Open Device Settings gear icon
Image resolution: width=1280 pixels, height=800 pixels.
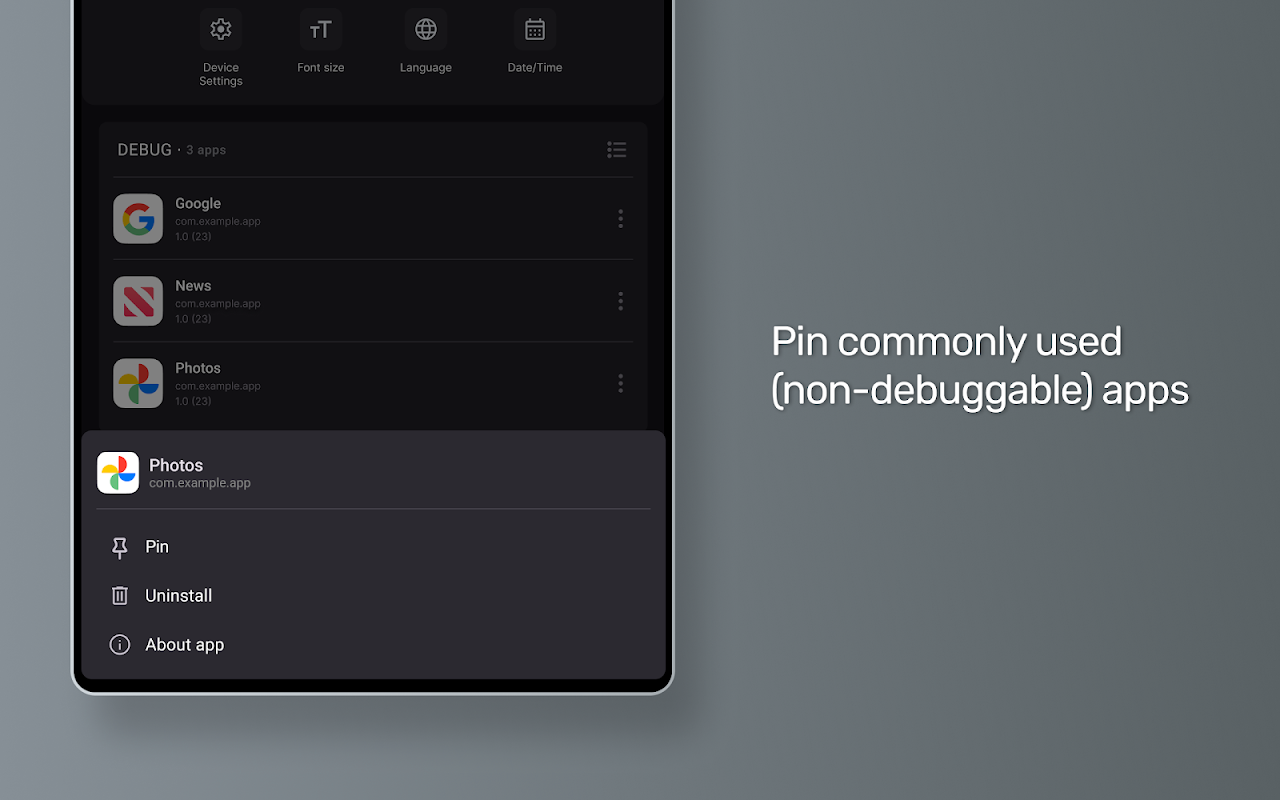[x=221, y=30]
